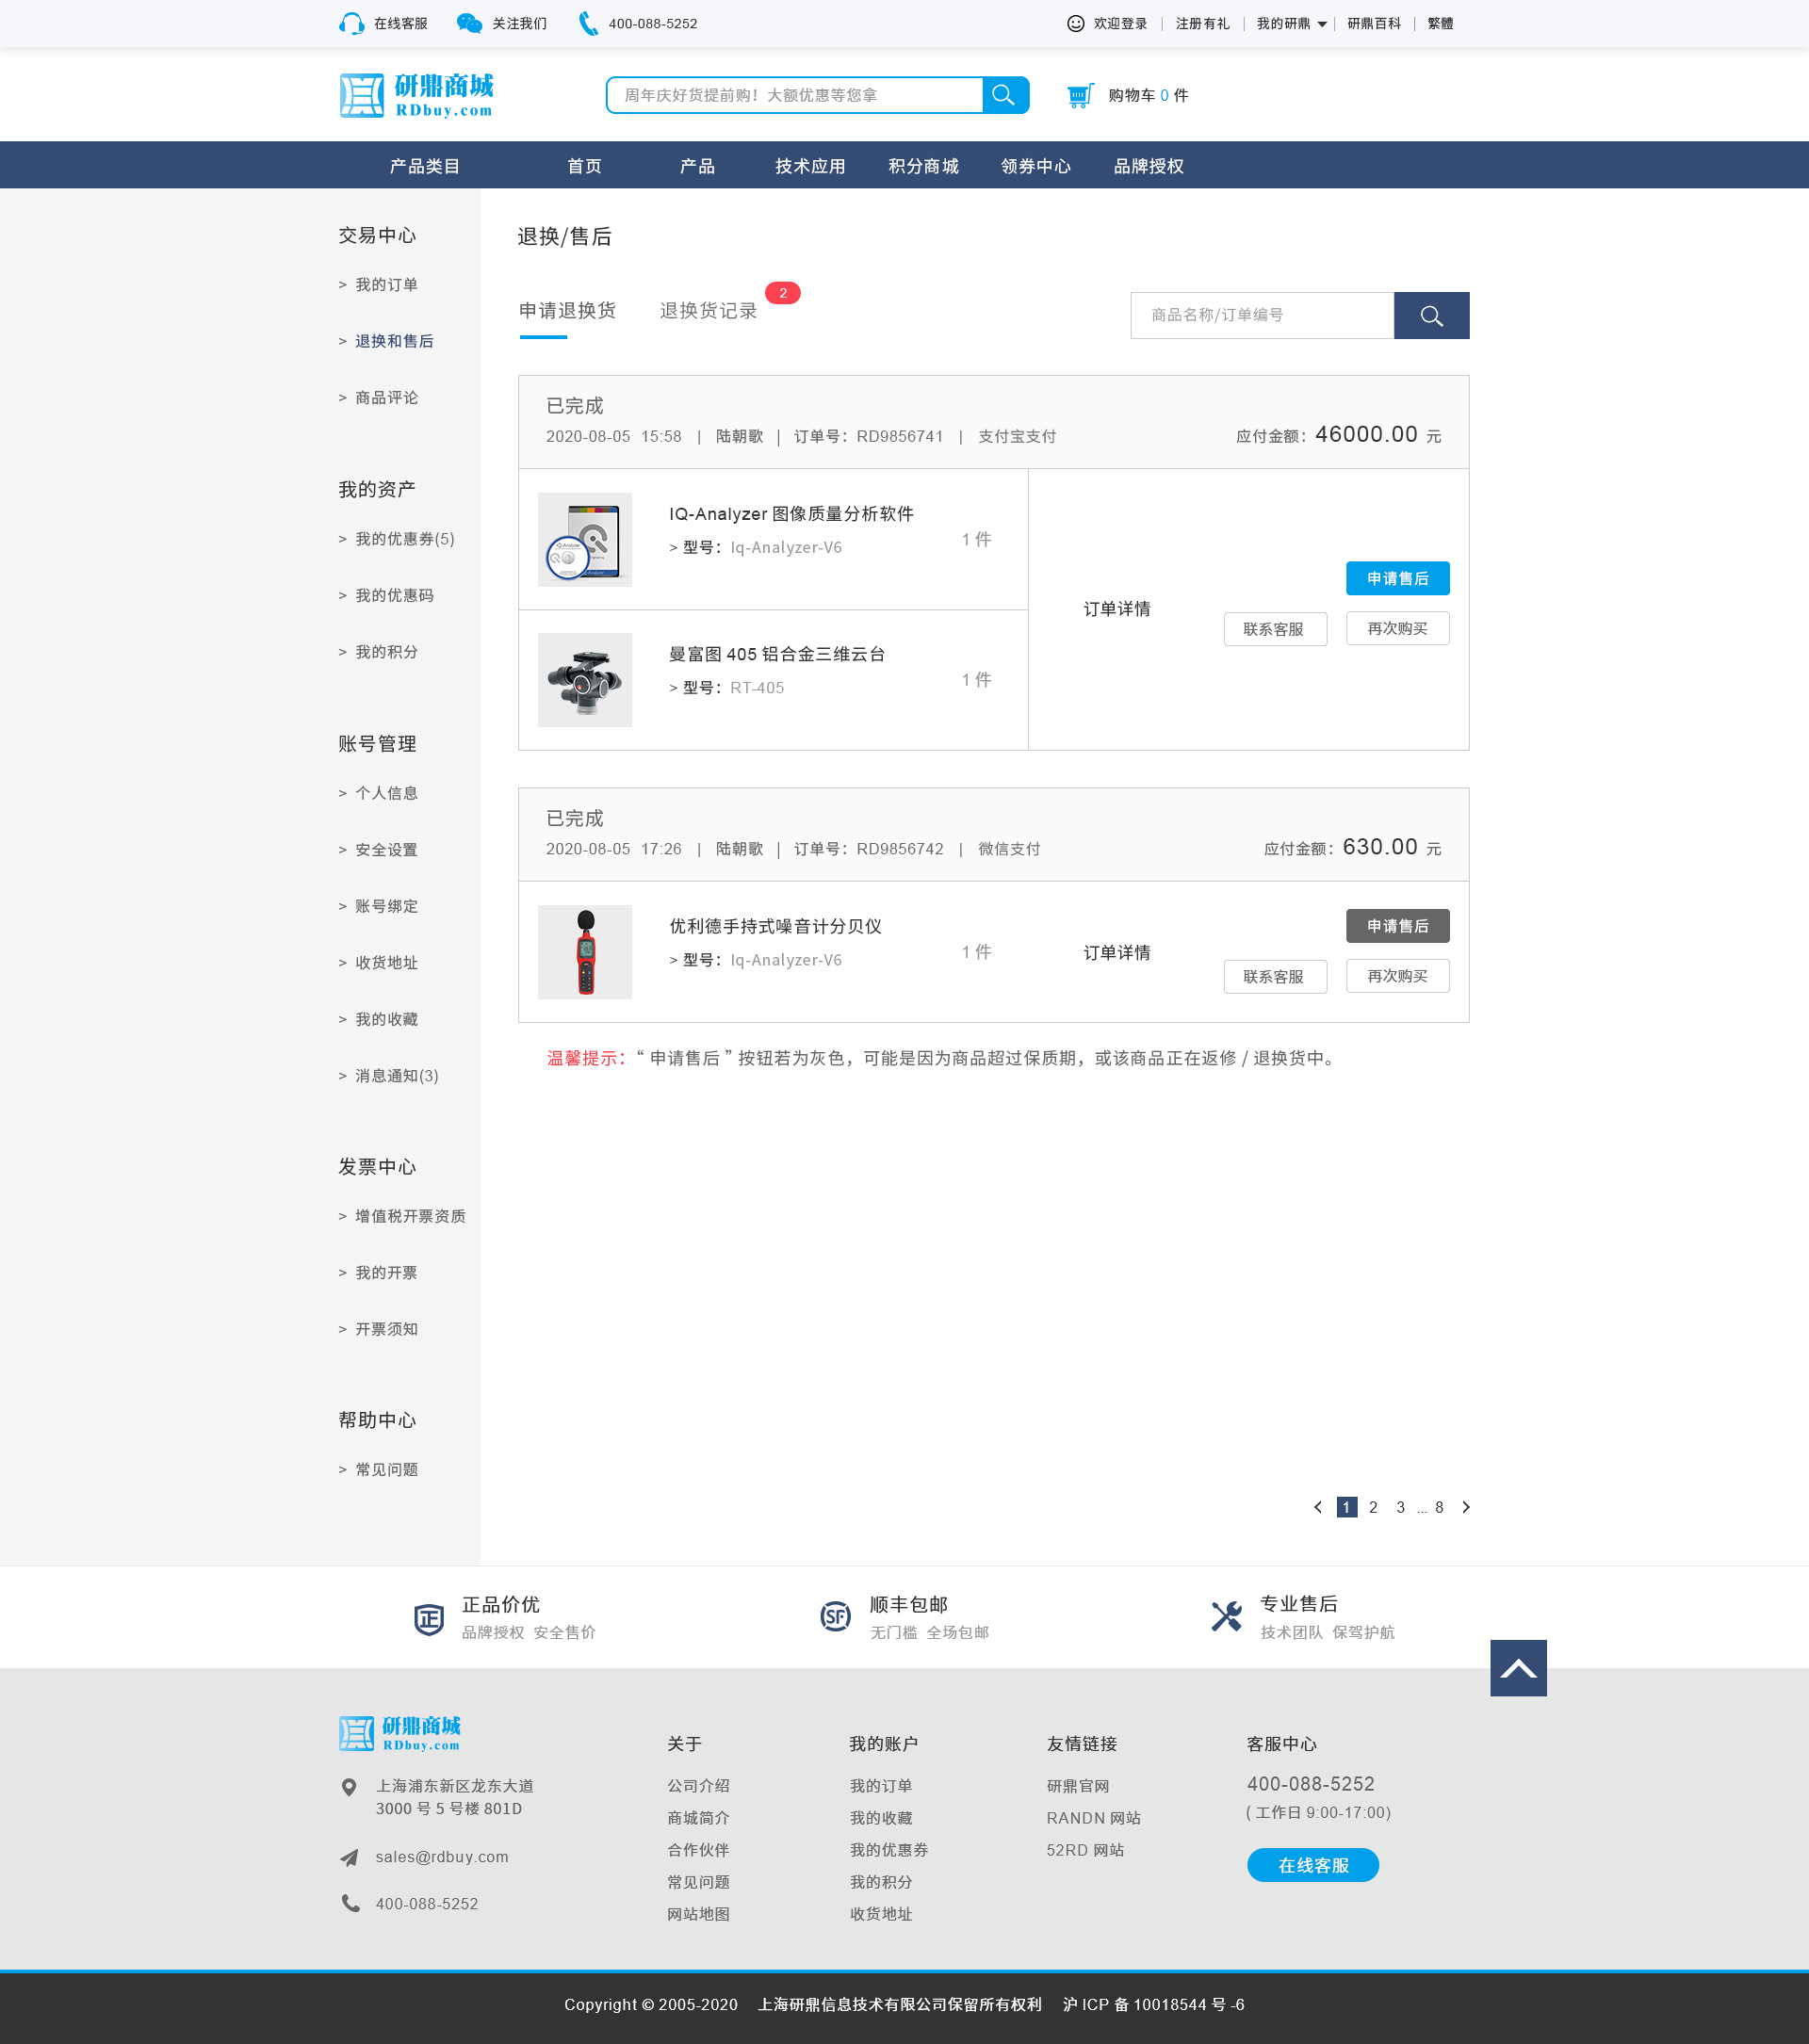This screenshot has height=2044, width=1809.
Task: Click the order search magnifier button
Action: click(x=1431, y=316)
